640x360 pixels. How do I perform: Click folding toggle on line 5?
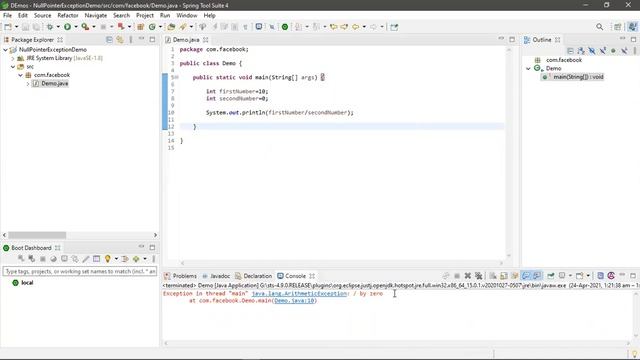[x=176, y=77]
